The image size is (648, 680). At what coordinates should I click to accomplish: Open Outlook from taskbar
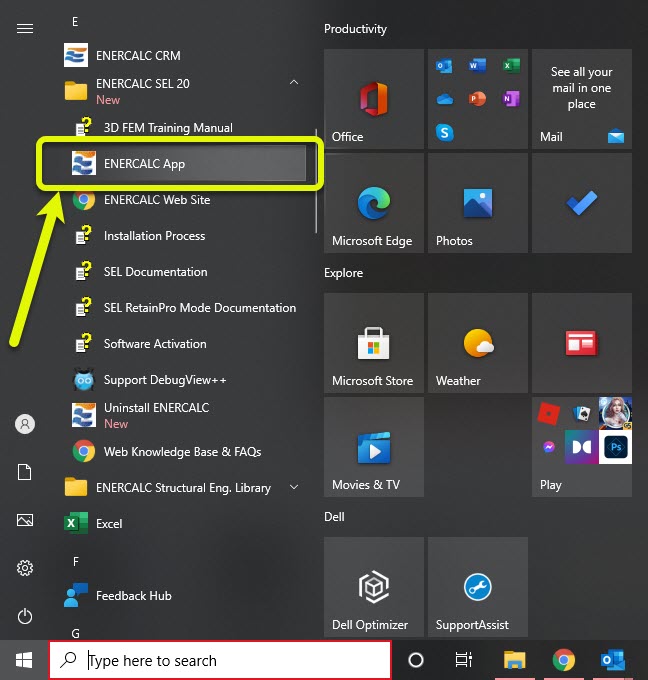pos(612,660)
